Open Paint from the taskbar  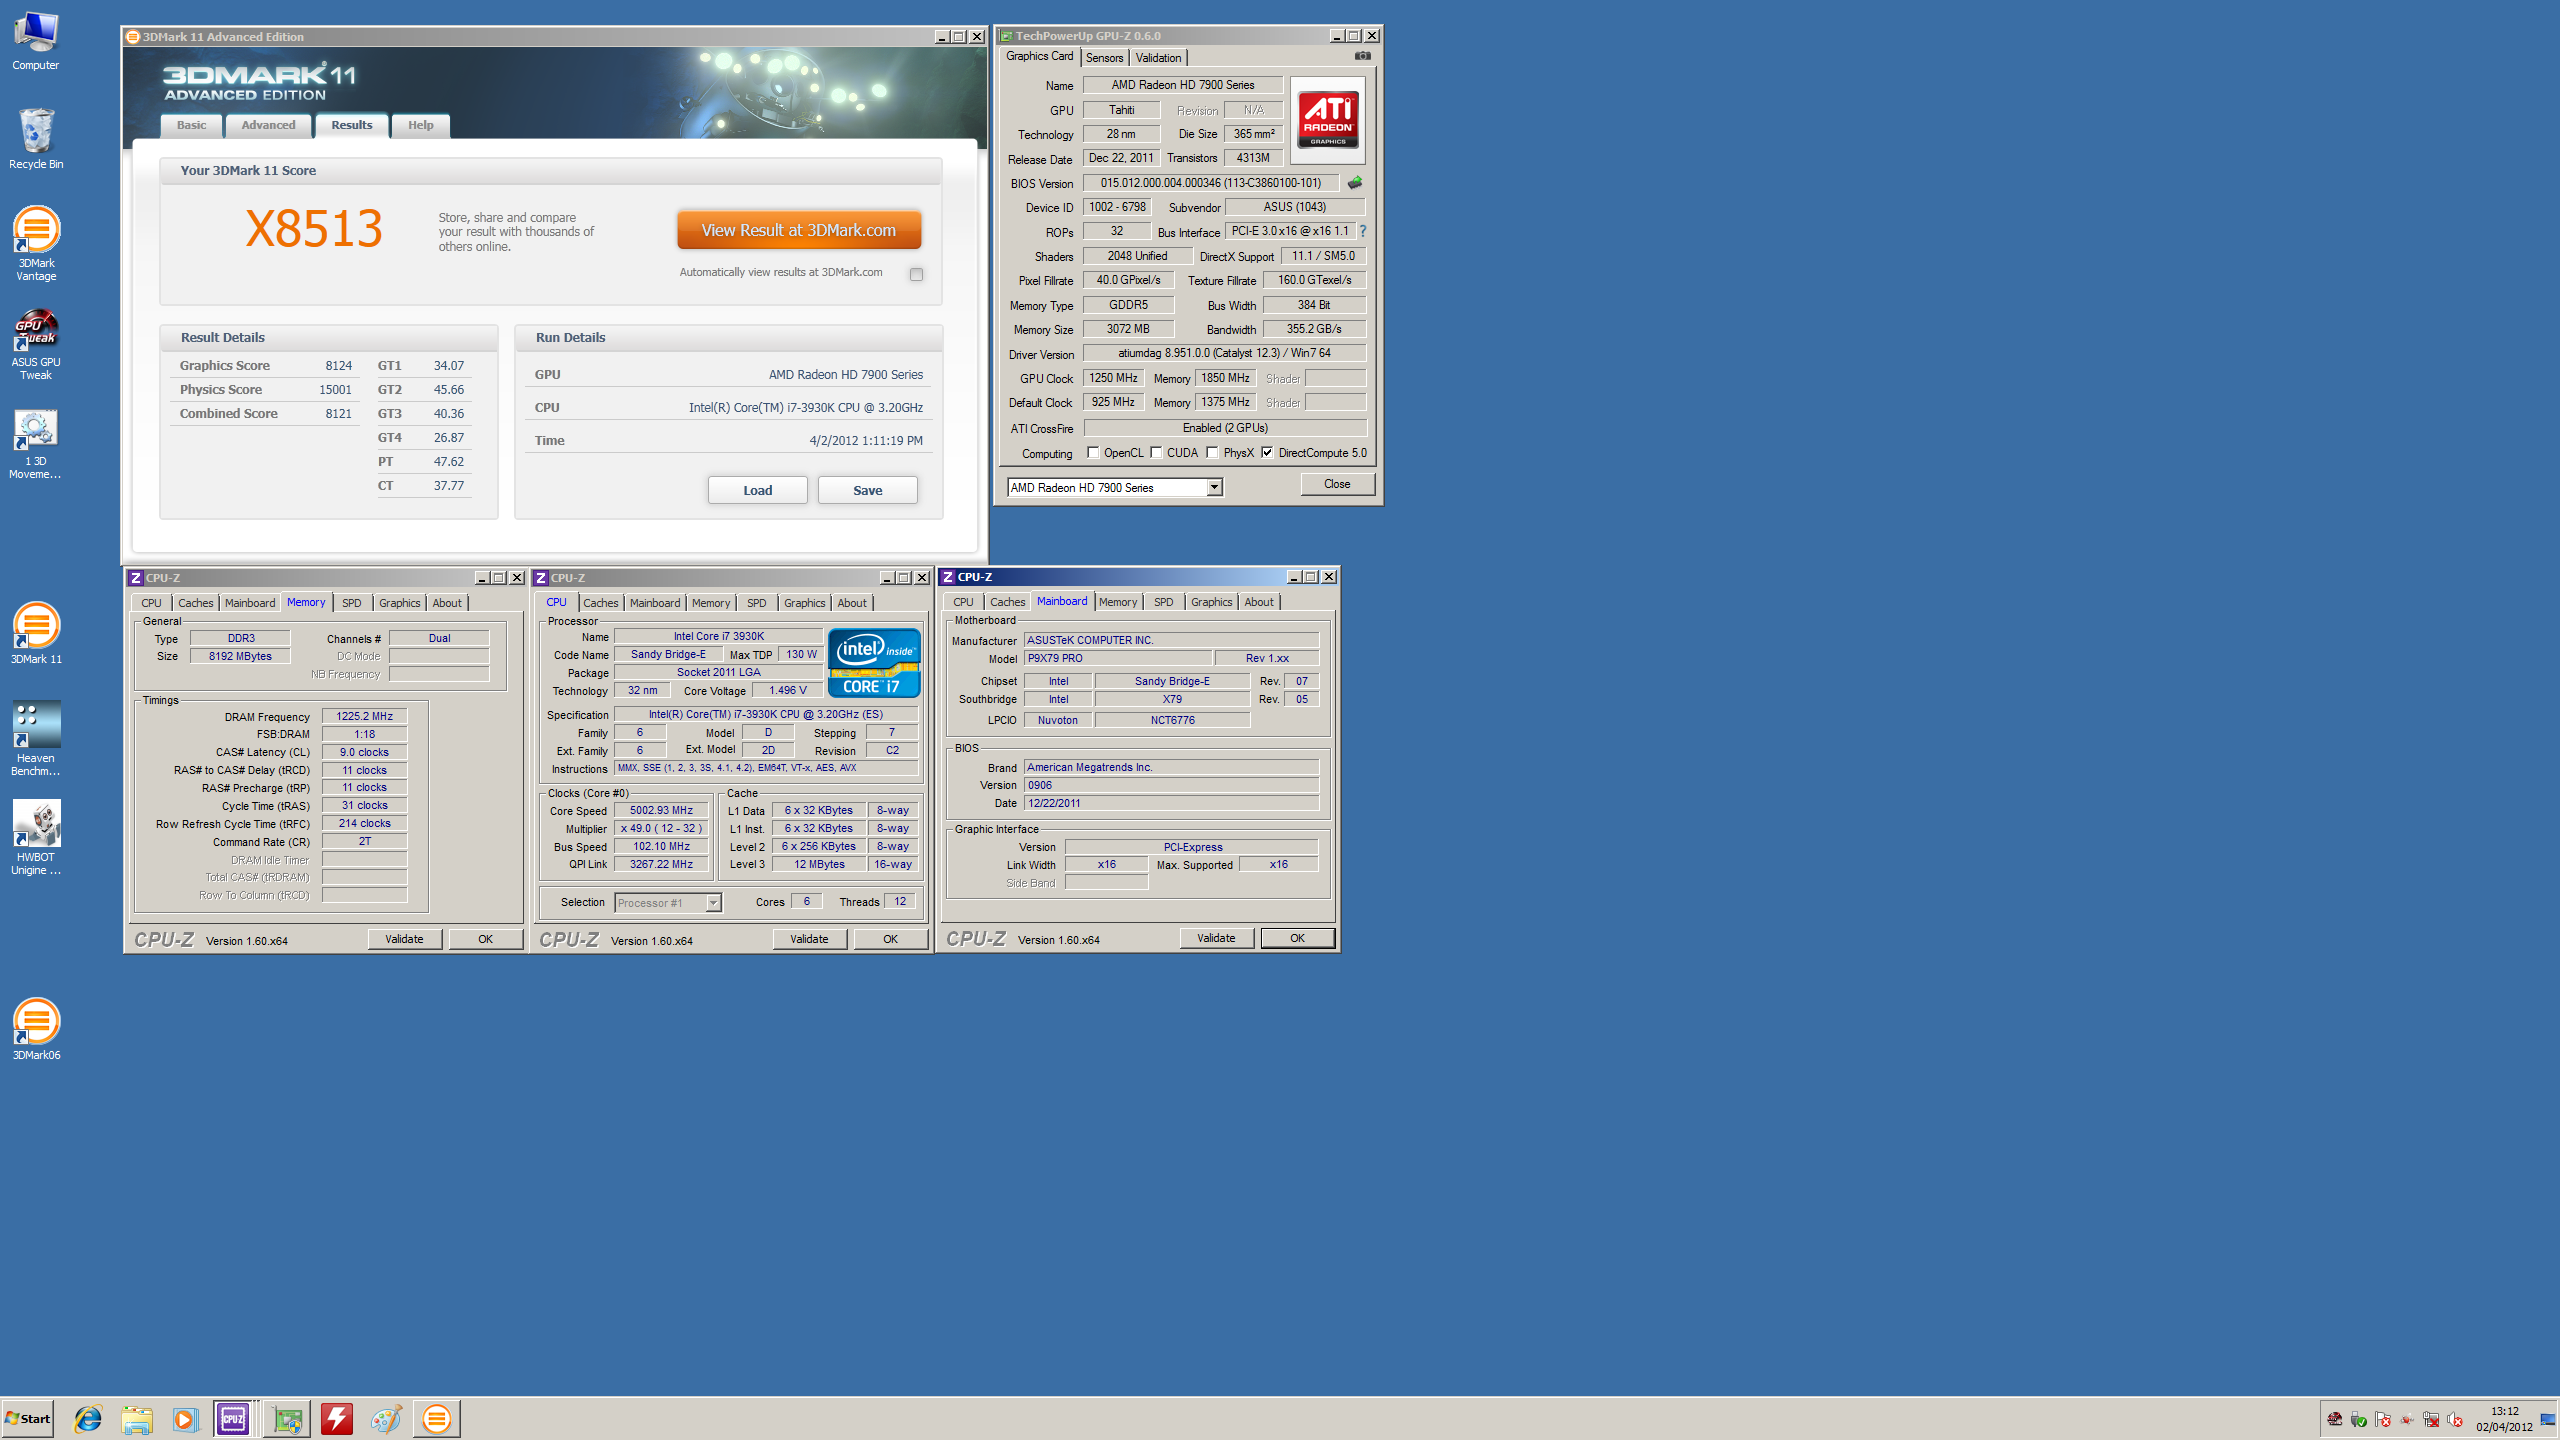[386, 1419]
